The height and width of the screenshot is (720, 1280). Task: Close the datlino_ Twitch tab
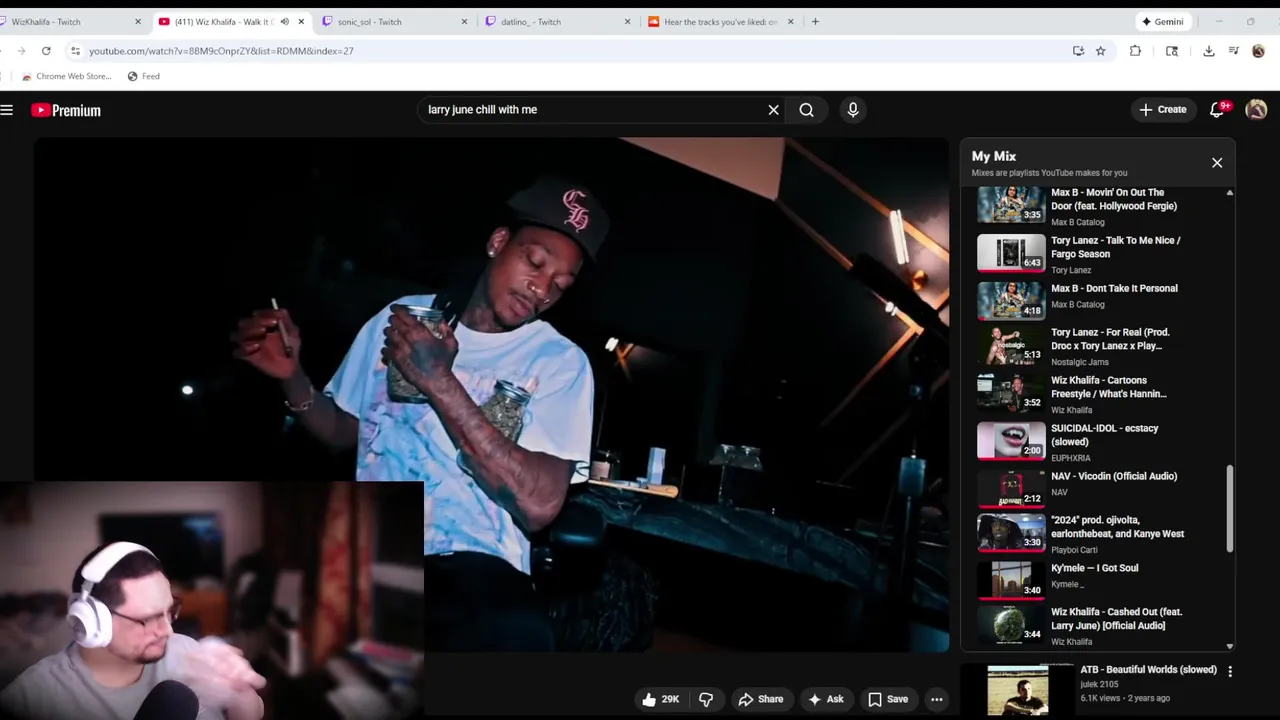[x=628, y=21]
